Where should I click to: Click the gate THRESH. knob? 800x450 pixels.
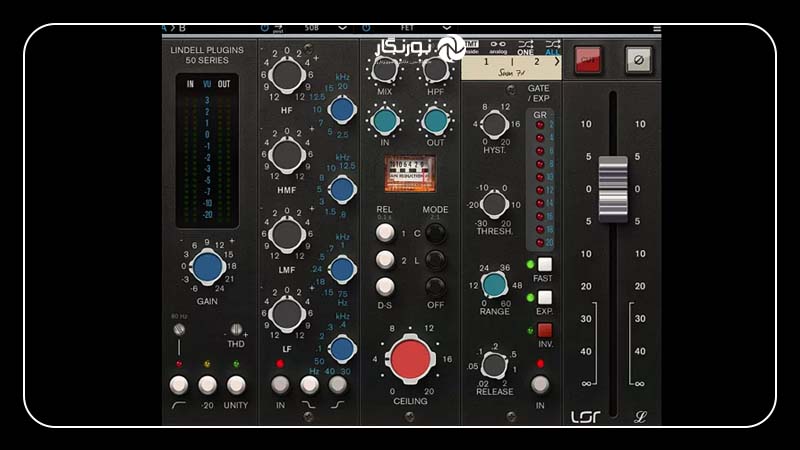[x=494, y=204]
